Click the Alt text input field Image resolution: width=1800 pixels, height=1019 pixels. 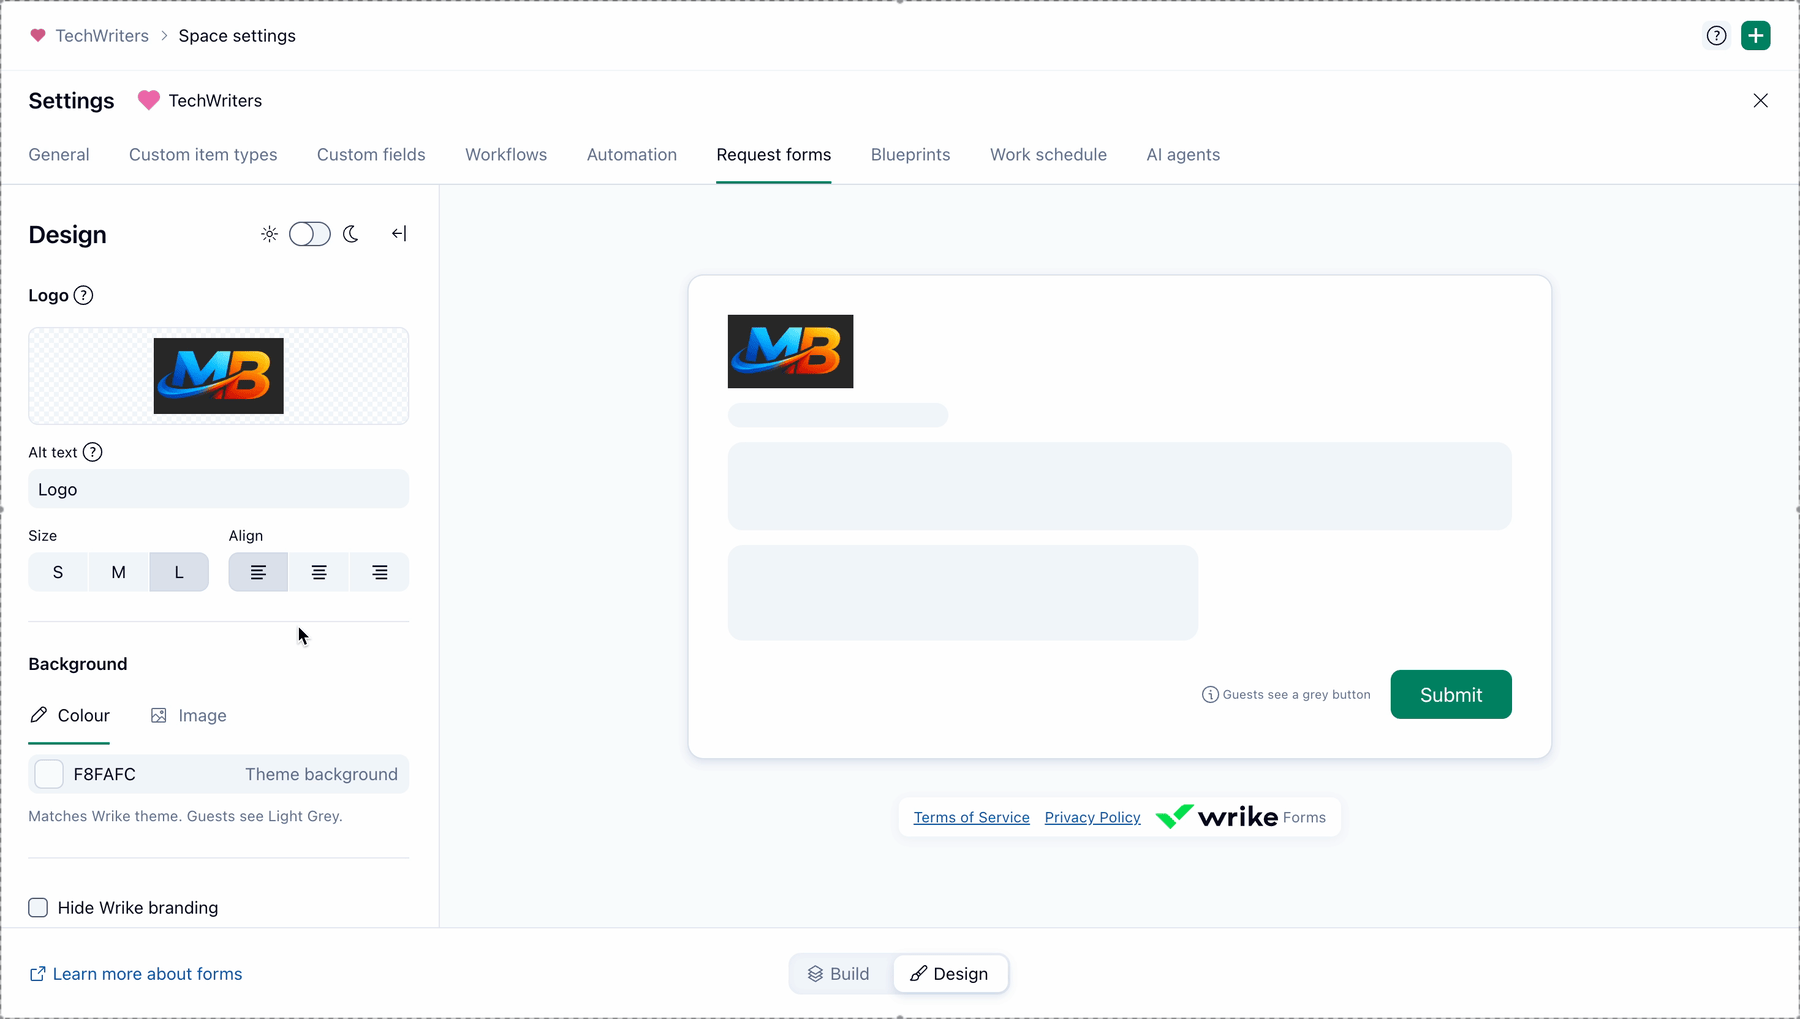[219, 489]
